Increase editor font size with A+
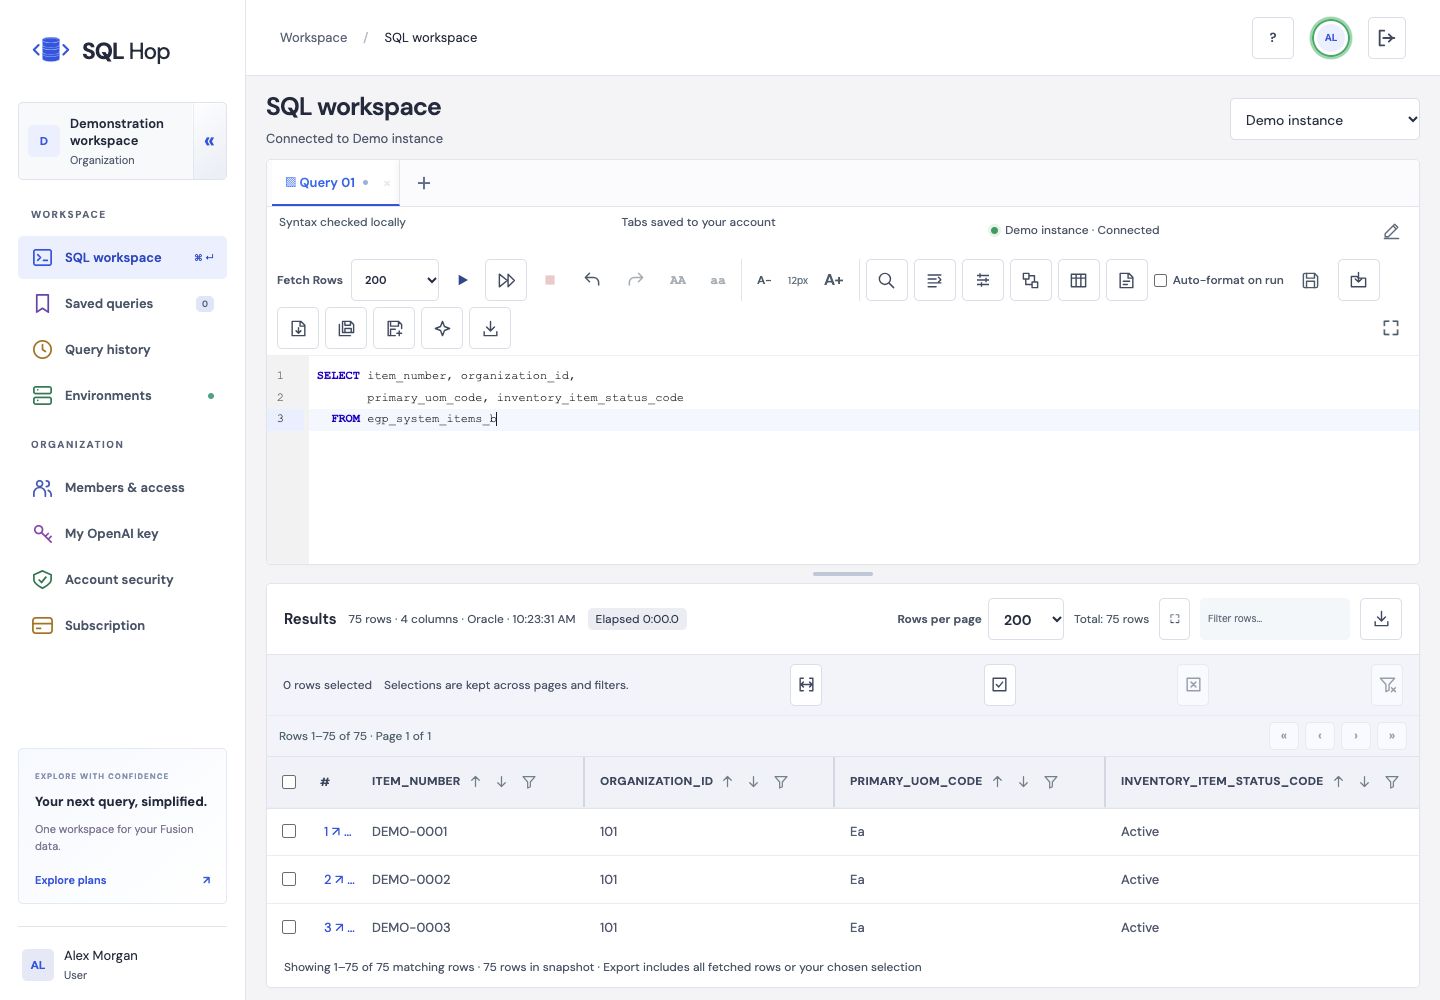Viewport: 1440px width, 1000px height. pyautogui.click(x=833, y=280)
